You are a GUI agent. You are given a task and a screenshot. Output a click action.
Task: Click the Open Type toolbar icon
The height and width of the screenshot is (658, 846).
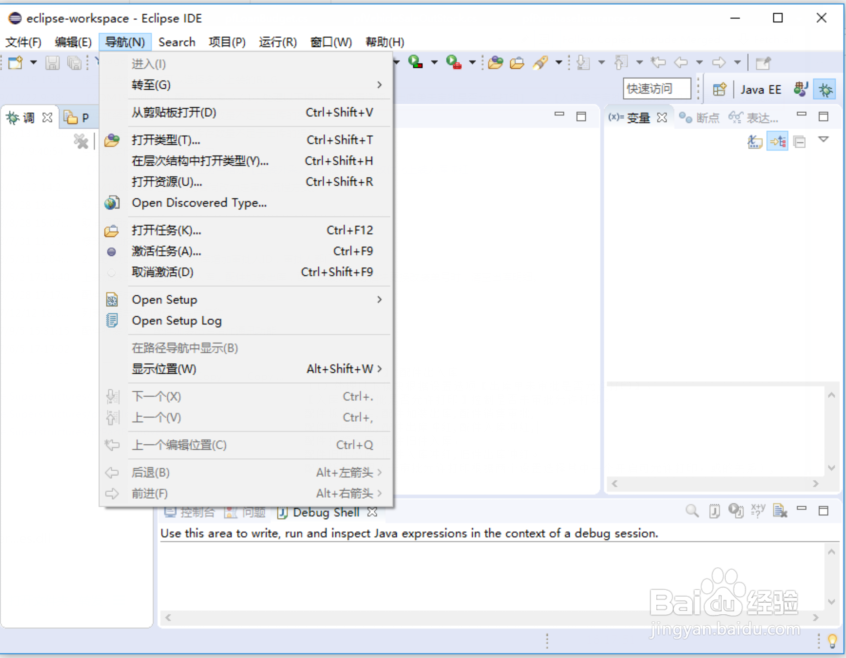[495, 63]
